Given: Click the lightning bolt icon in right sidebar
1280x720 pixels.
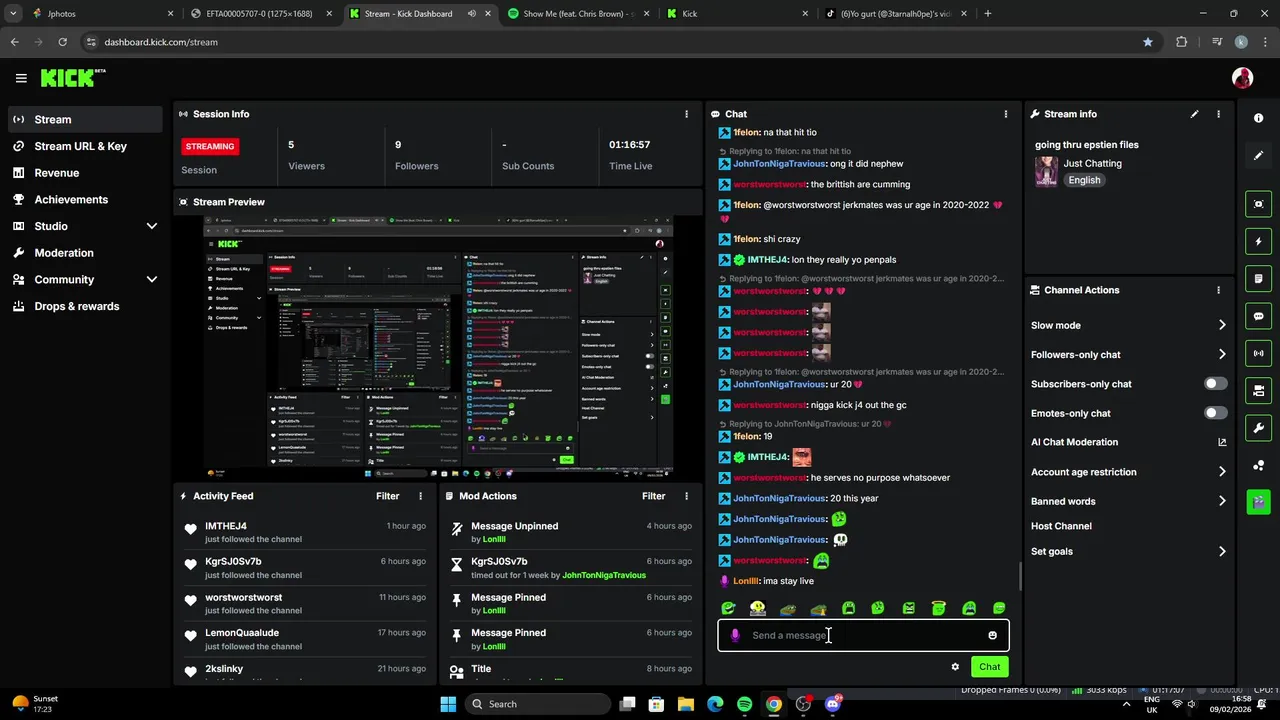Looking at the screenshot, I should (1258, 241).
